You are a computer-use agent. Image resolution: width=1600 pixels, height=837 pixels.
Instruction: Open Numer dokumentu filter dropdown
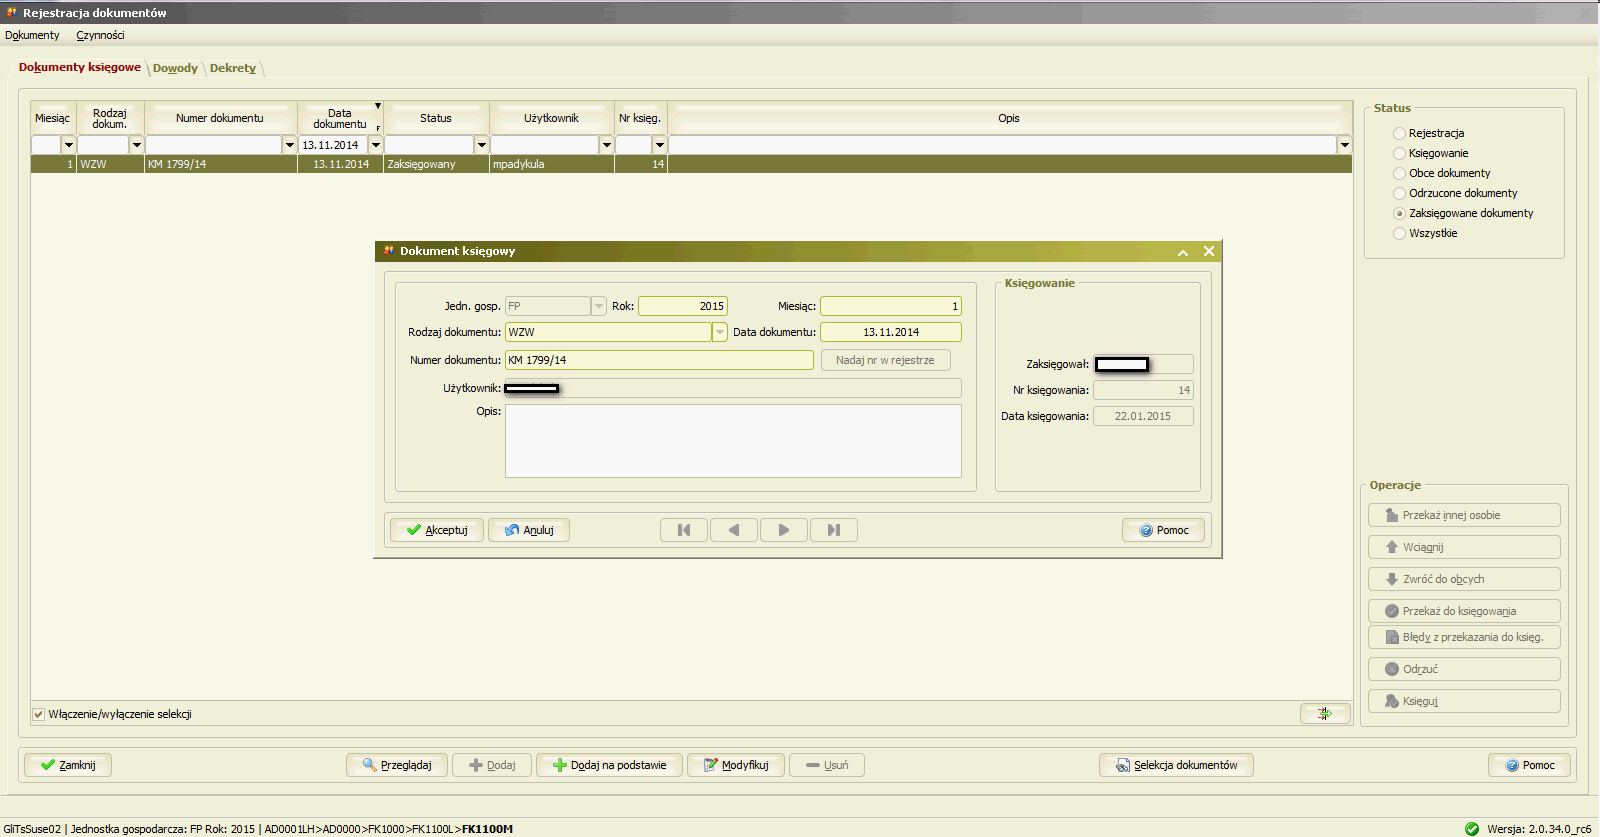pos(290,145)
